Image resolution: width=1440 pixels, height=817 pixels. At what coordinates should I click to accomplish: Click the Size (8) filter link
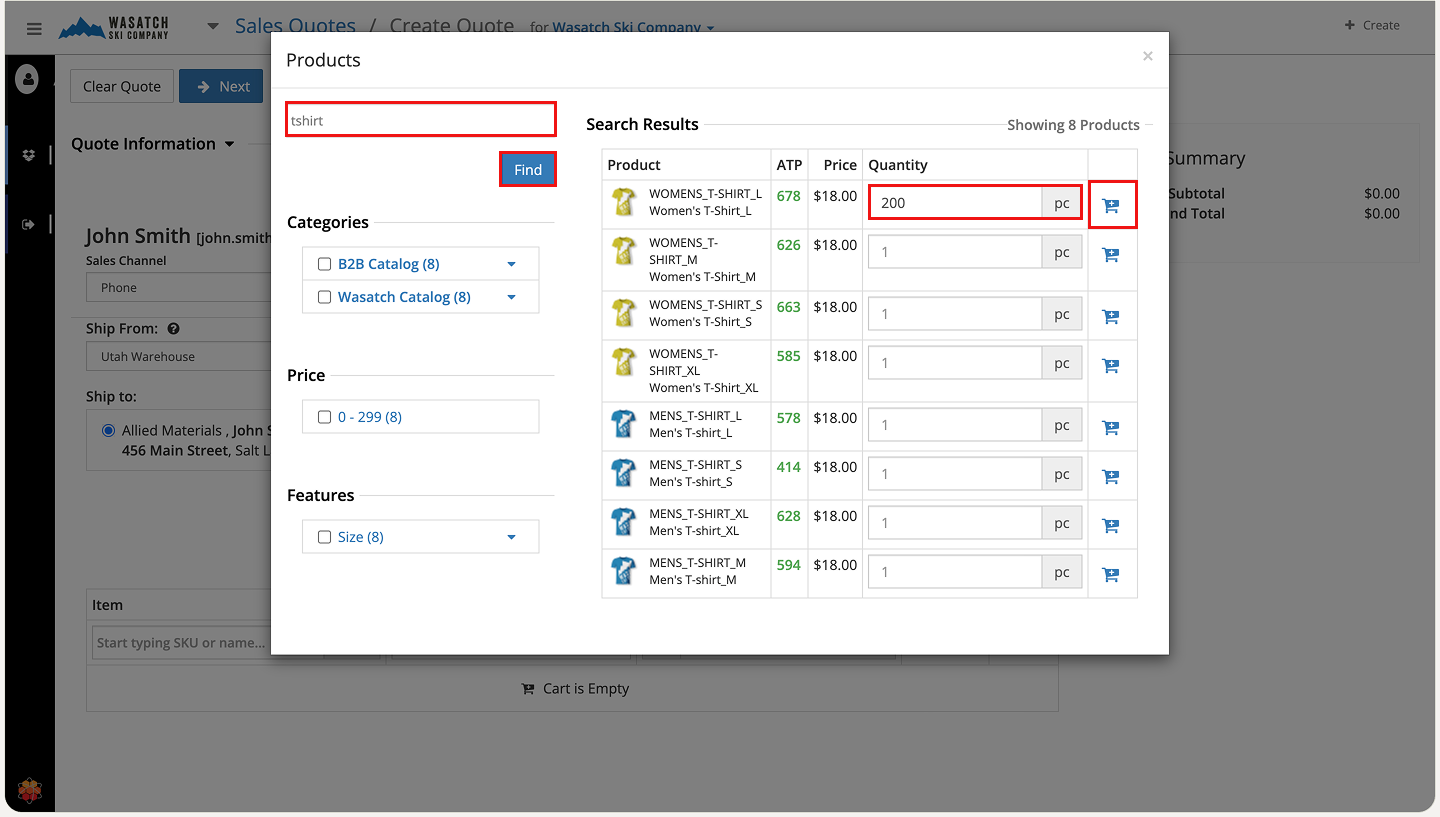360,537
